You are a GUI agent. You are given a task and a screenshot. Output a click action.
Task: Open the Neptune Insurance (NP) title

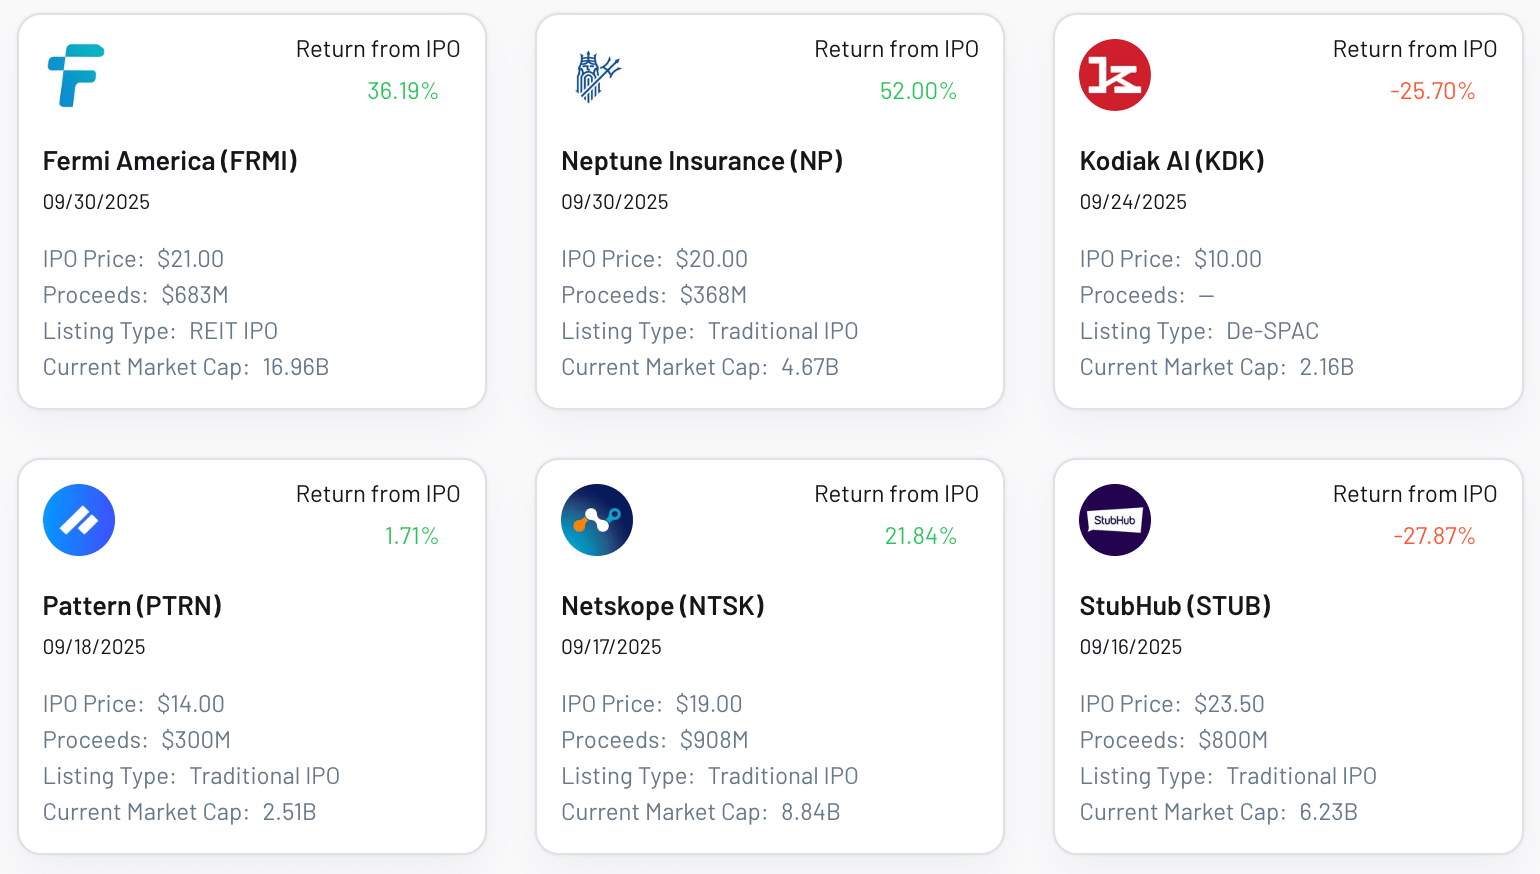coord(701,161)
